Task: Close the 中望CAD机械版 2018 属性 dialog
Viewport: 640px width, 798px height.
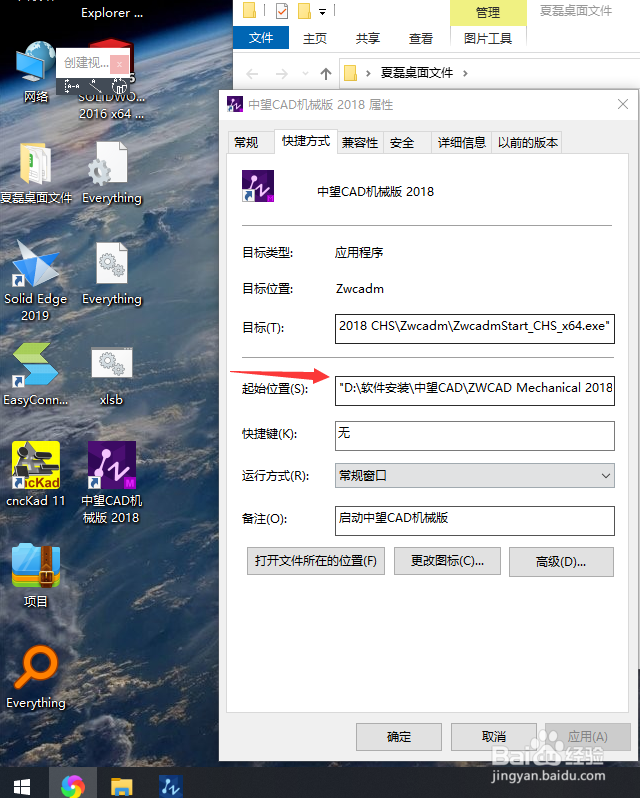Action: tap(623, 104)
